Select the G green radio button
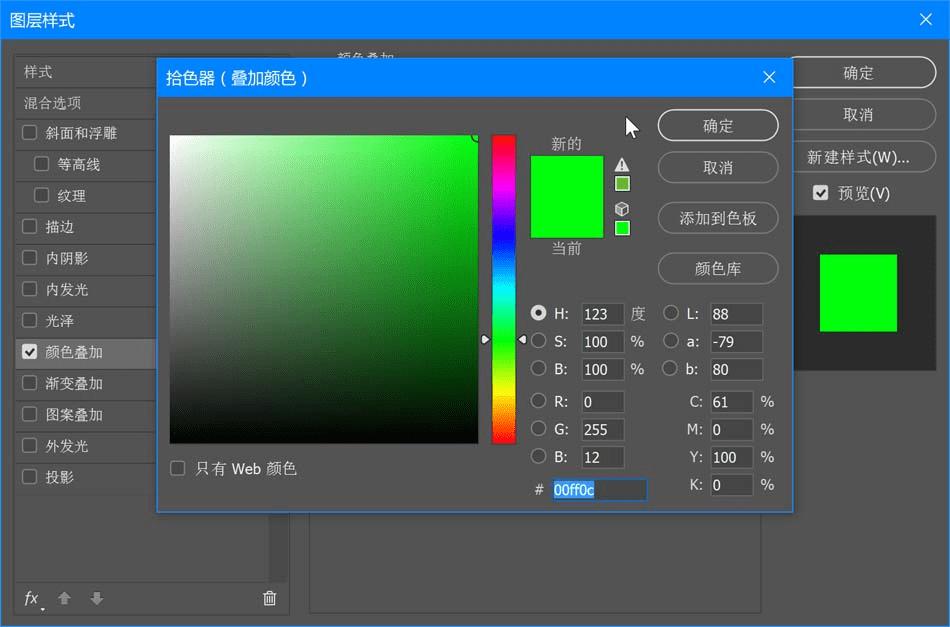950x627 pixels. (x=538, y=429)
